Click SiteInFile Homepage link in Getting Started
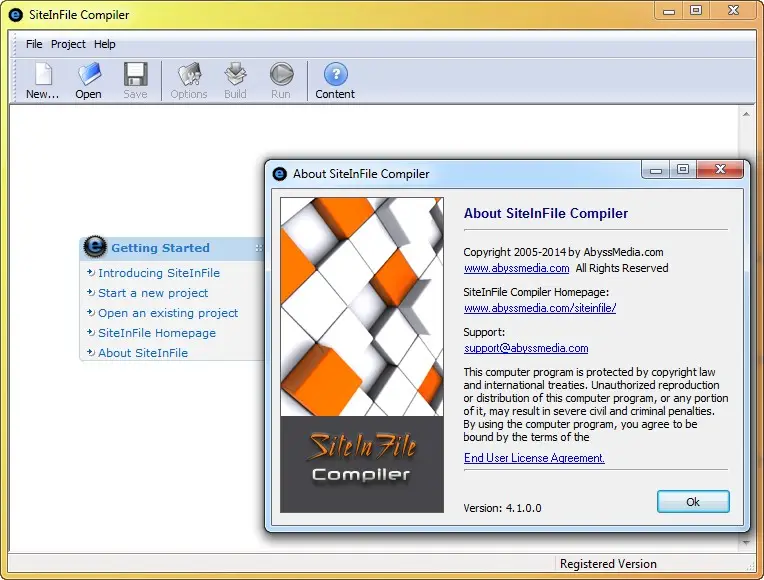The height and width of the screenshot is (580, 764). 157,333
